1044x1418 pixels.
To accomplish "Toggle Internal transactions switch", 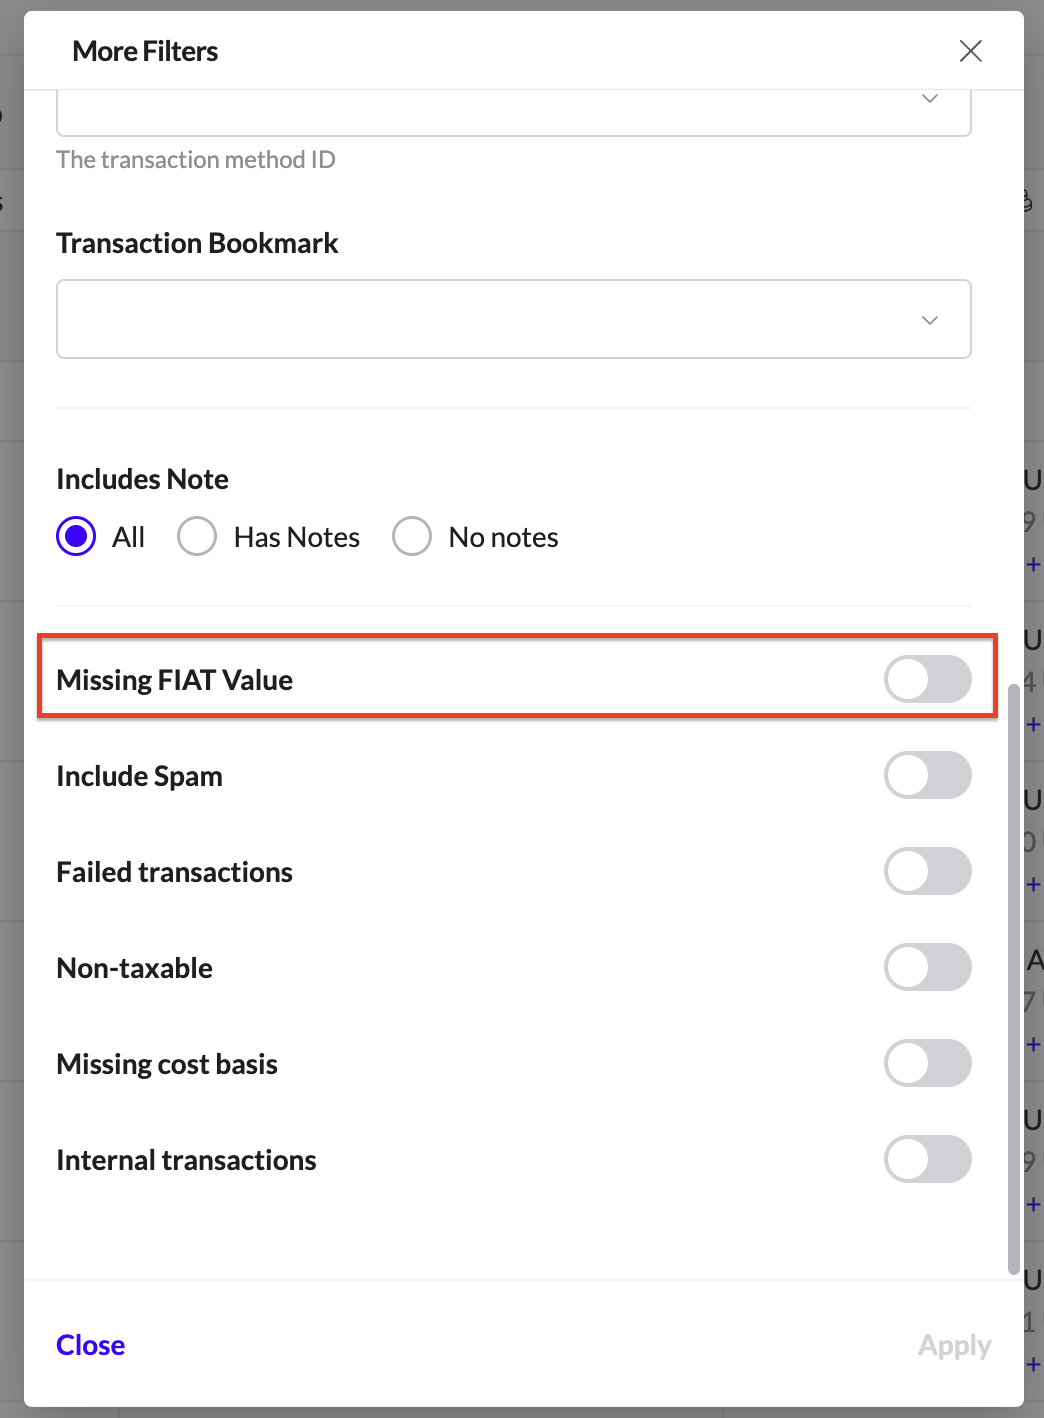I will tap(927, 1160).
